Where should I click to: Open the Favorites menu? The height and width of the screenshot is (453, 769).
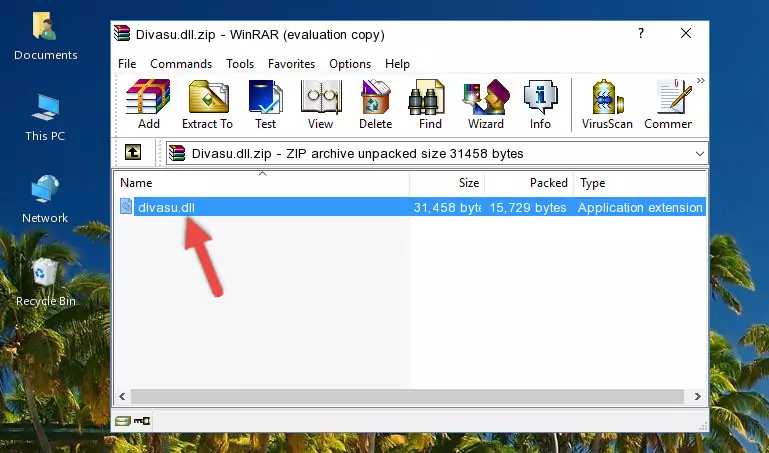[x=291, y=64]
